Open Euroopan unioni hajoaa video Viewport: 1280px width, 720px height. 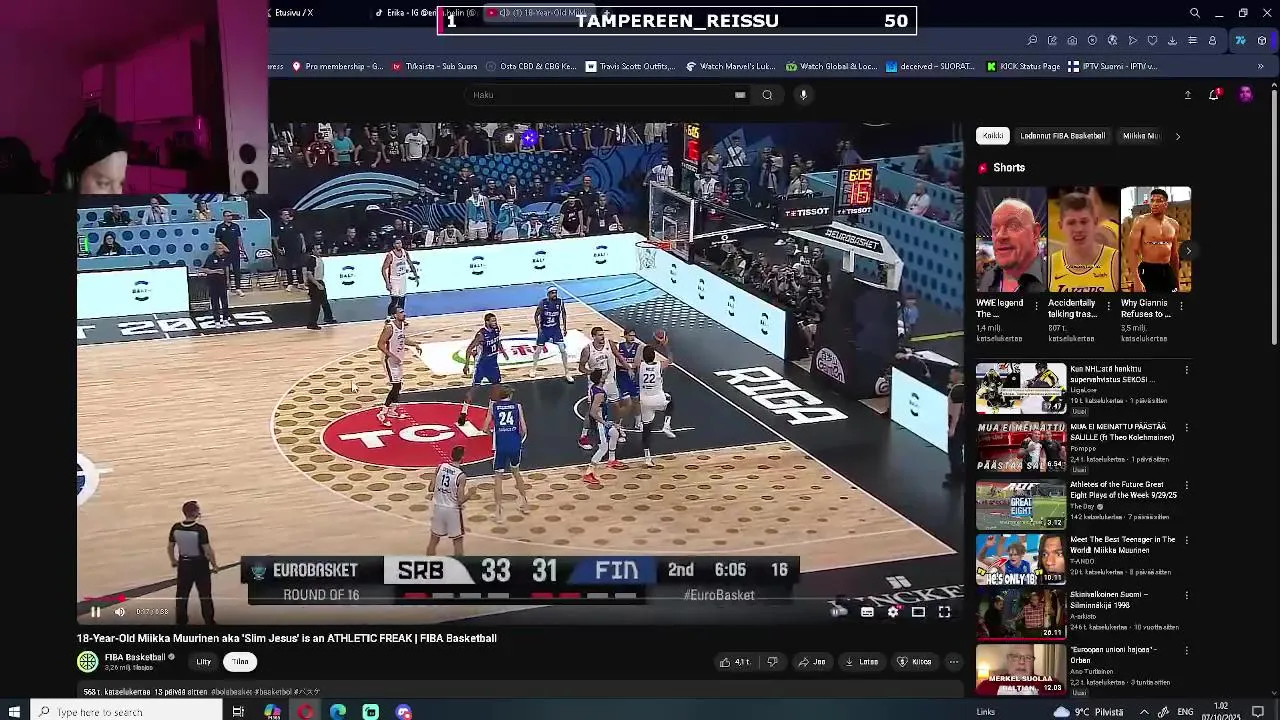click(1021, 669)
